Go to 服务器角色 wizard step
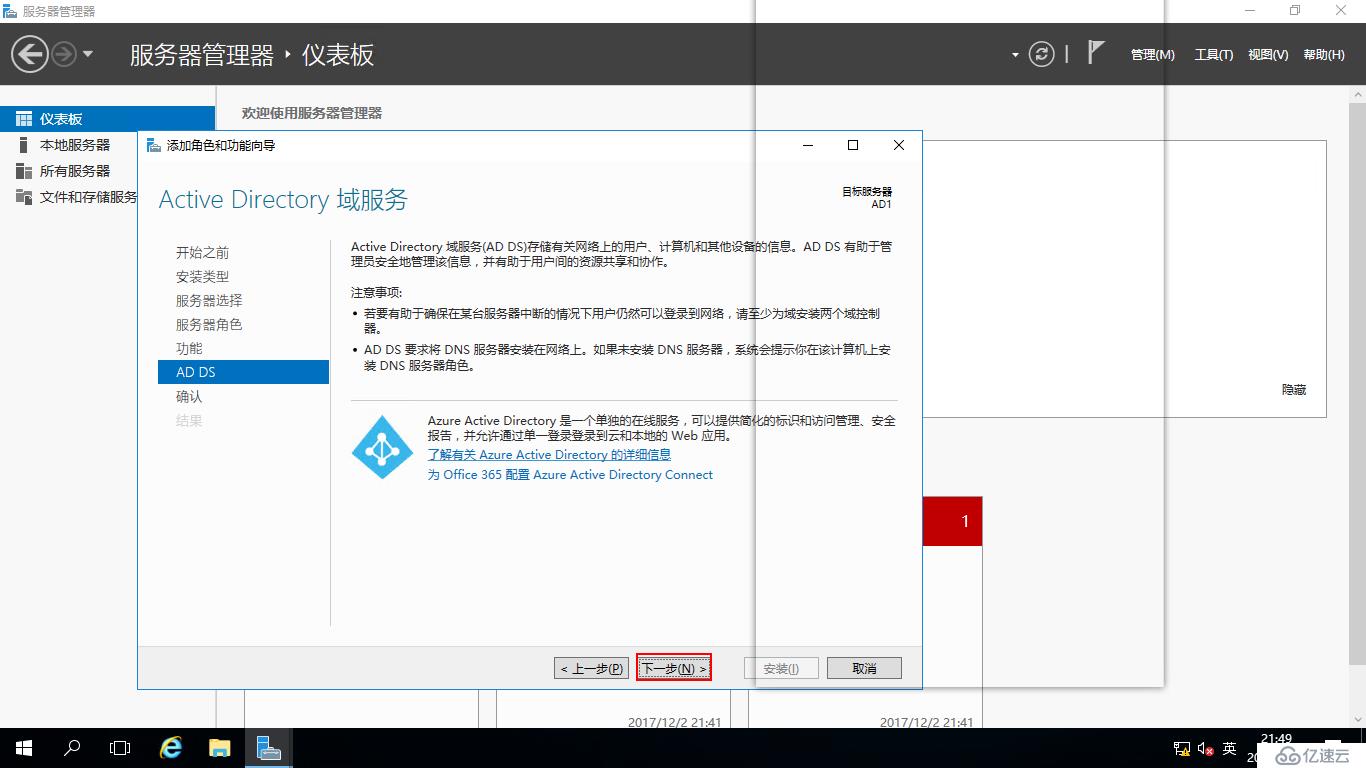The height and width of the screenshot is (768, 1366). pos(209,324)
